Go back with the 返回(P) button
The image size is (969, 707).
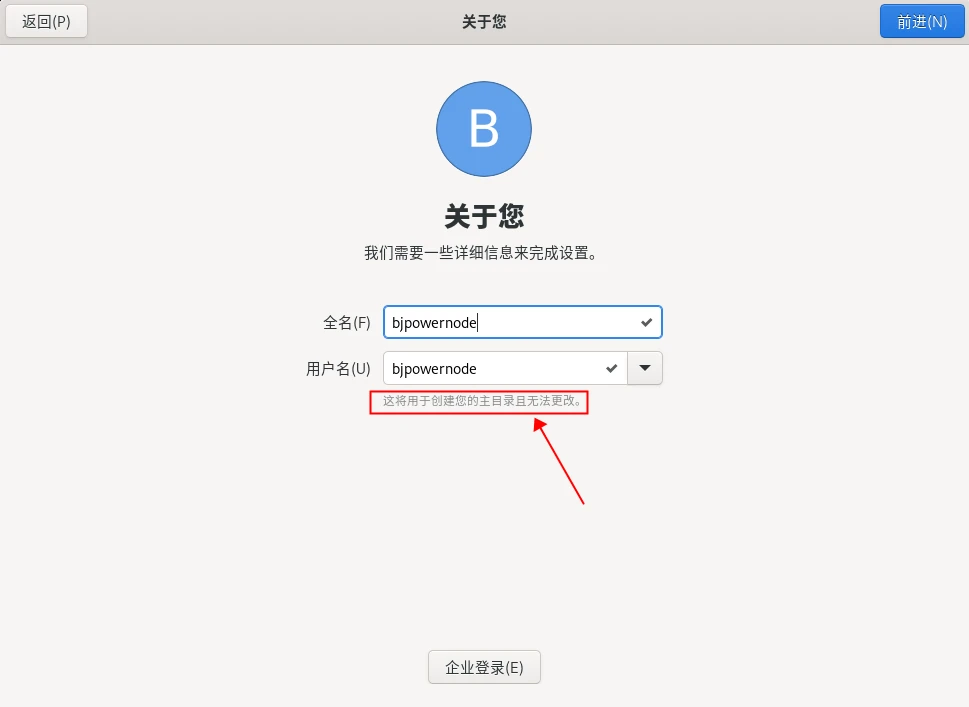(46, 22)
